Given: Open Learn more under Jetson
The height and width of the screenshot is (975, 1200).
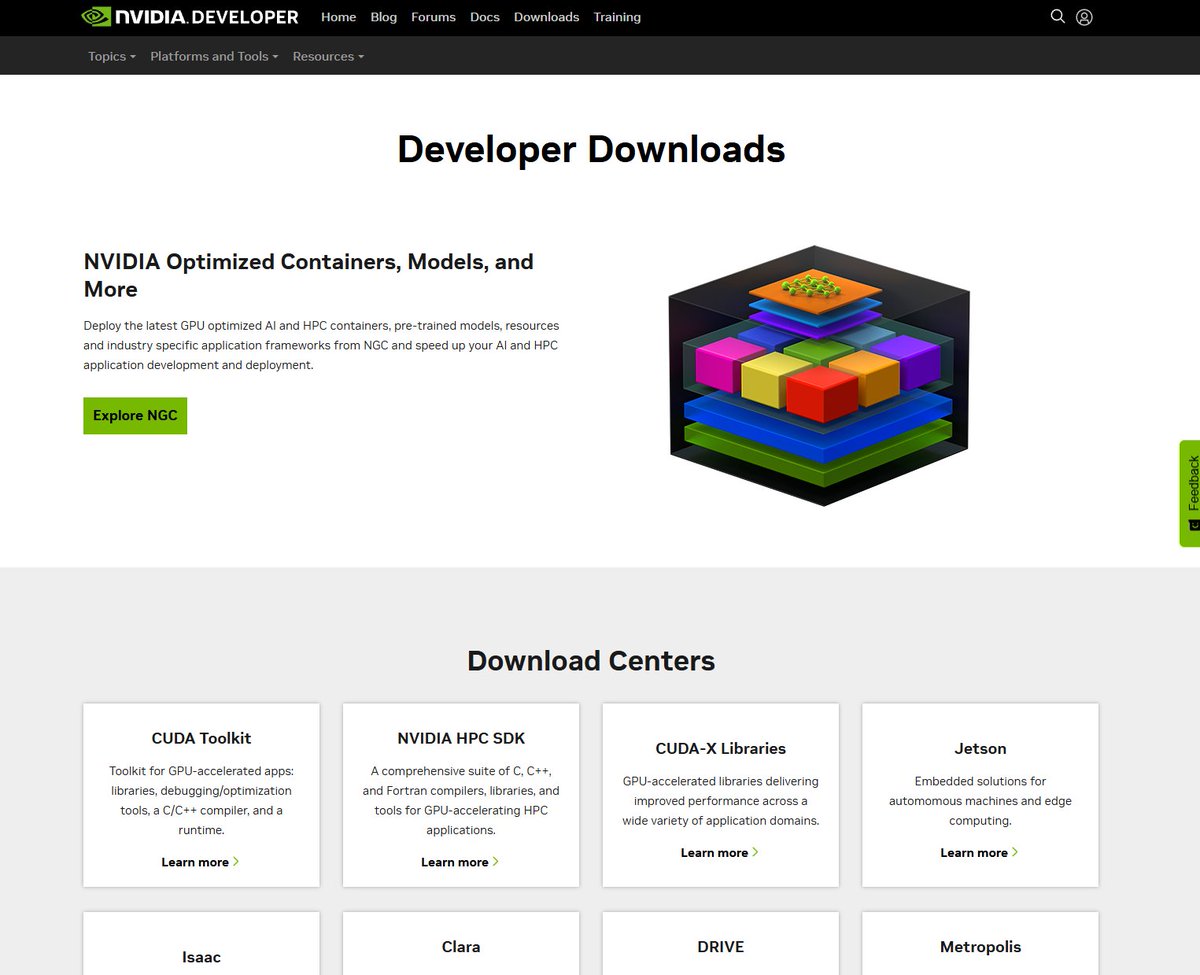Looking at the screenshot, I should (x=980, y=852).
